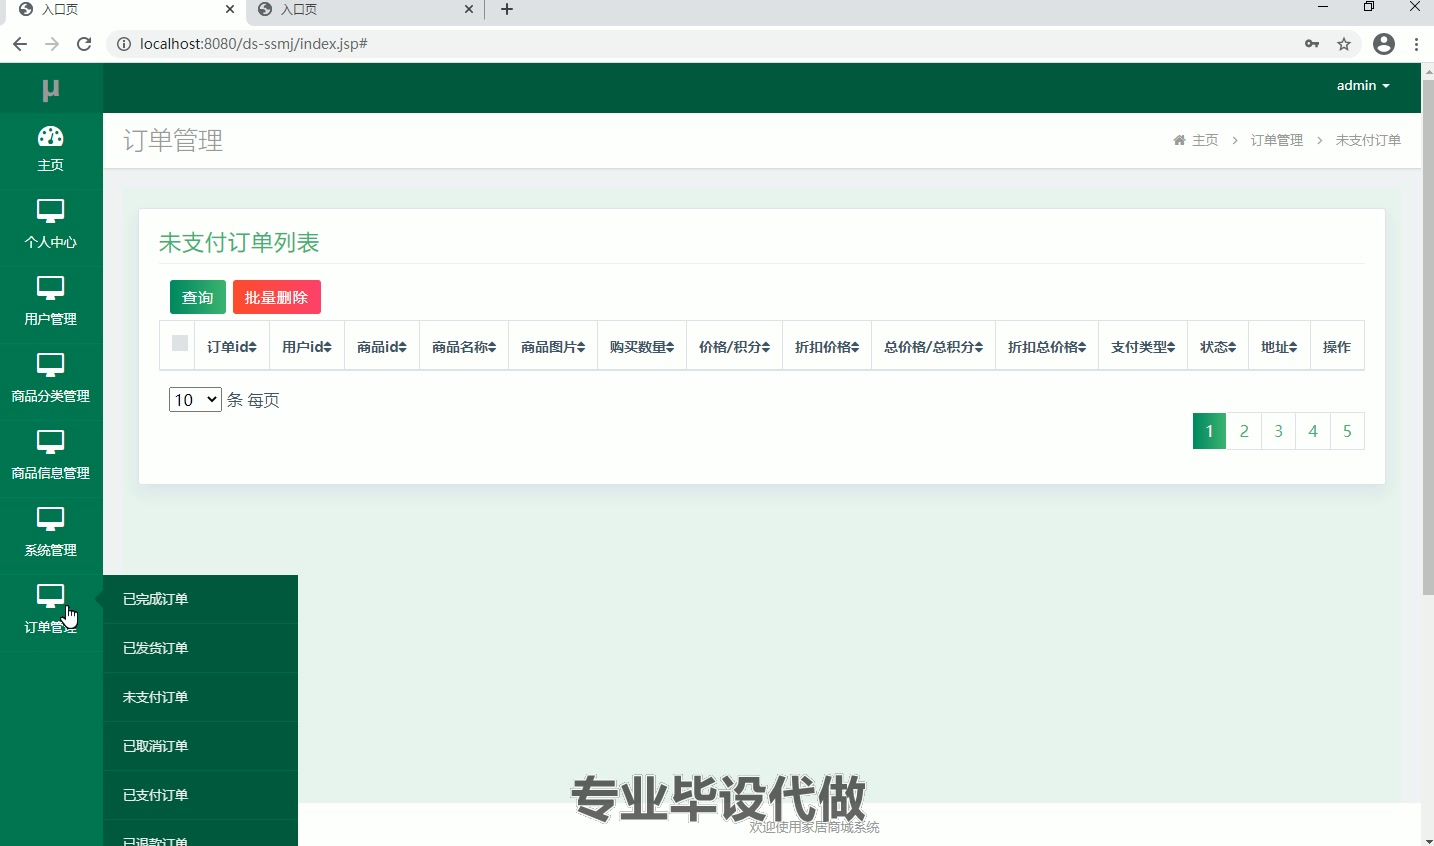Sort by 支付类型 column
Viewport: 1434px width, 846px height.
point(1143,347)
